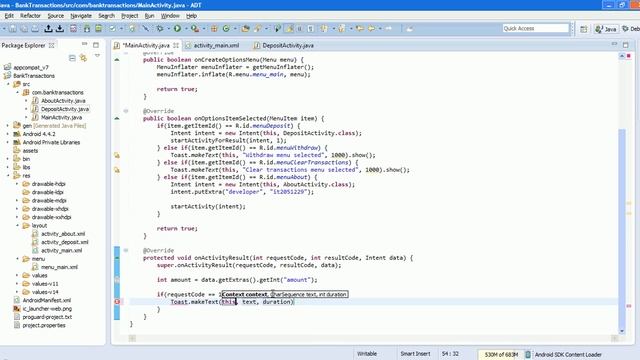
Task: Click the Open Type icon
Action: (x=245, y=29)
